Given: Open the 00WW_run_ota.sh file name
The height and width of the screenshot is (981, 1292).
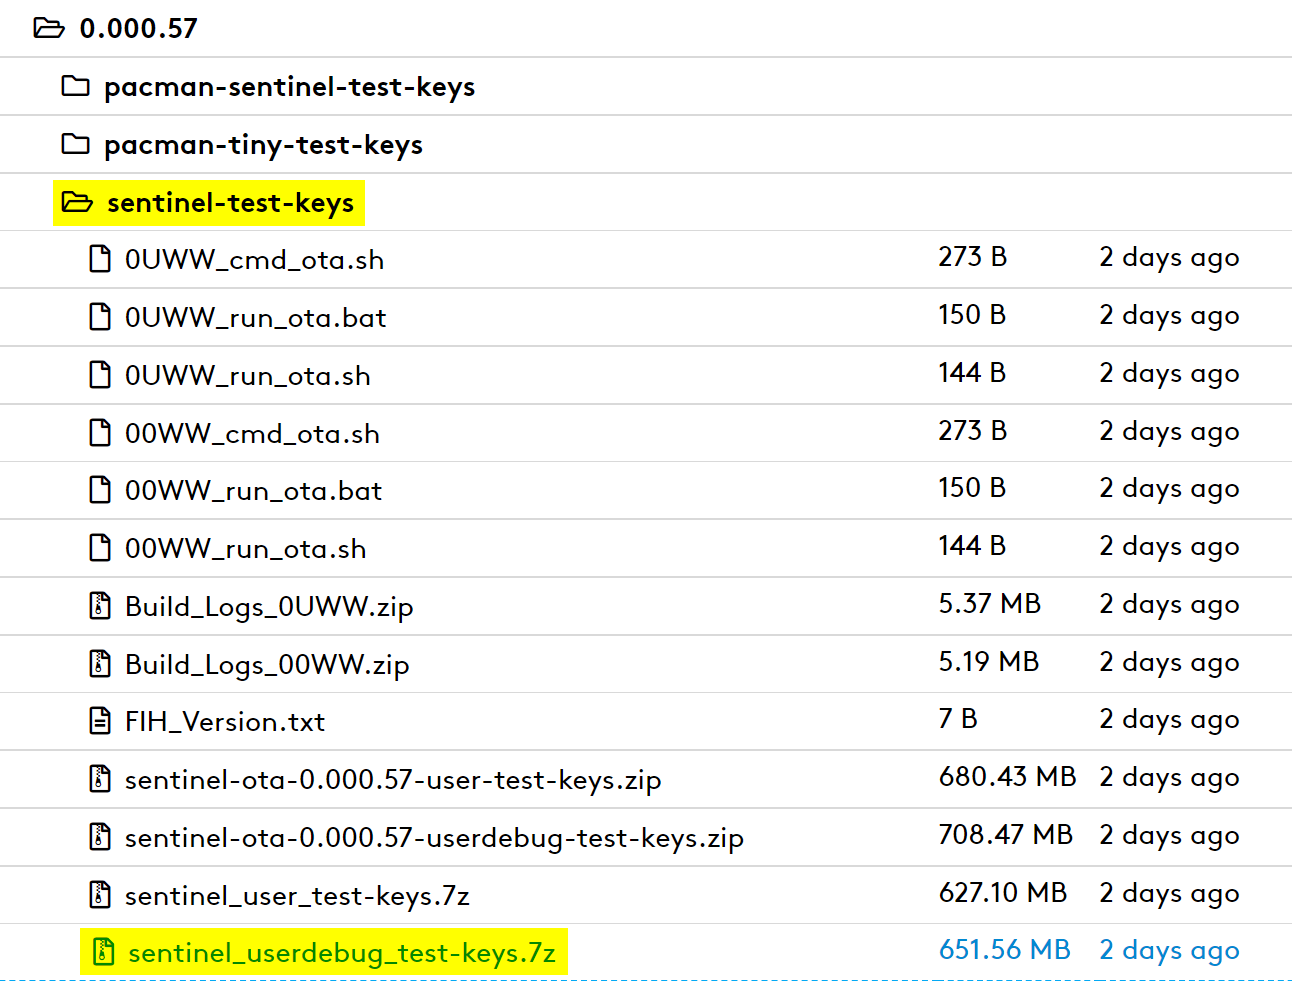Looking at the screenshot, I should (245, 549).
